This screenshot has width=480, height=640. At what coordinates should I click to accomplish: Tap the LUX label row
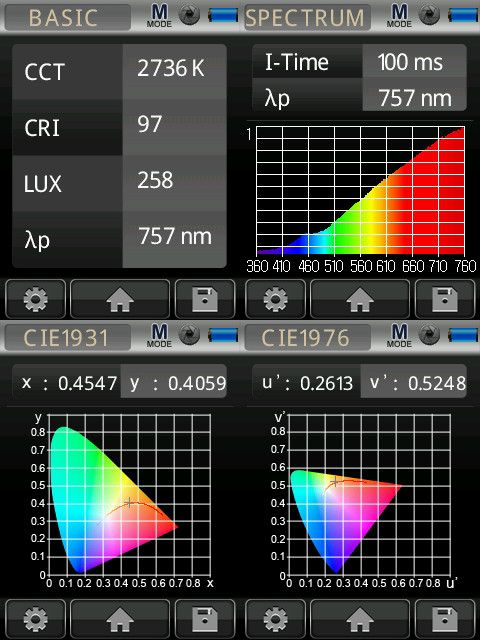[67, 183]
